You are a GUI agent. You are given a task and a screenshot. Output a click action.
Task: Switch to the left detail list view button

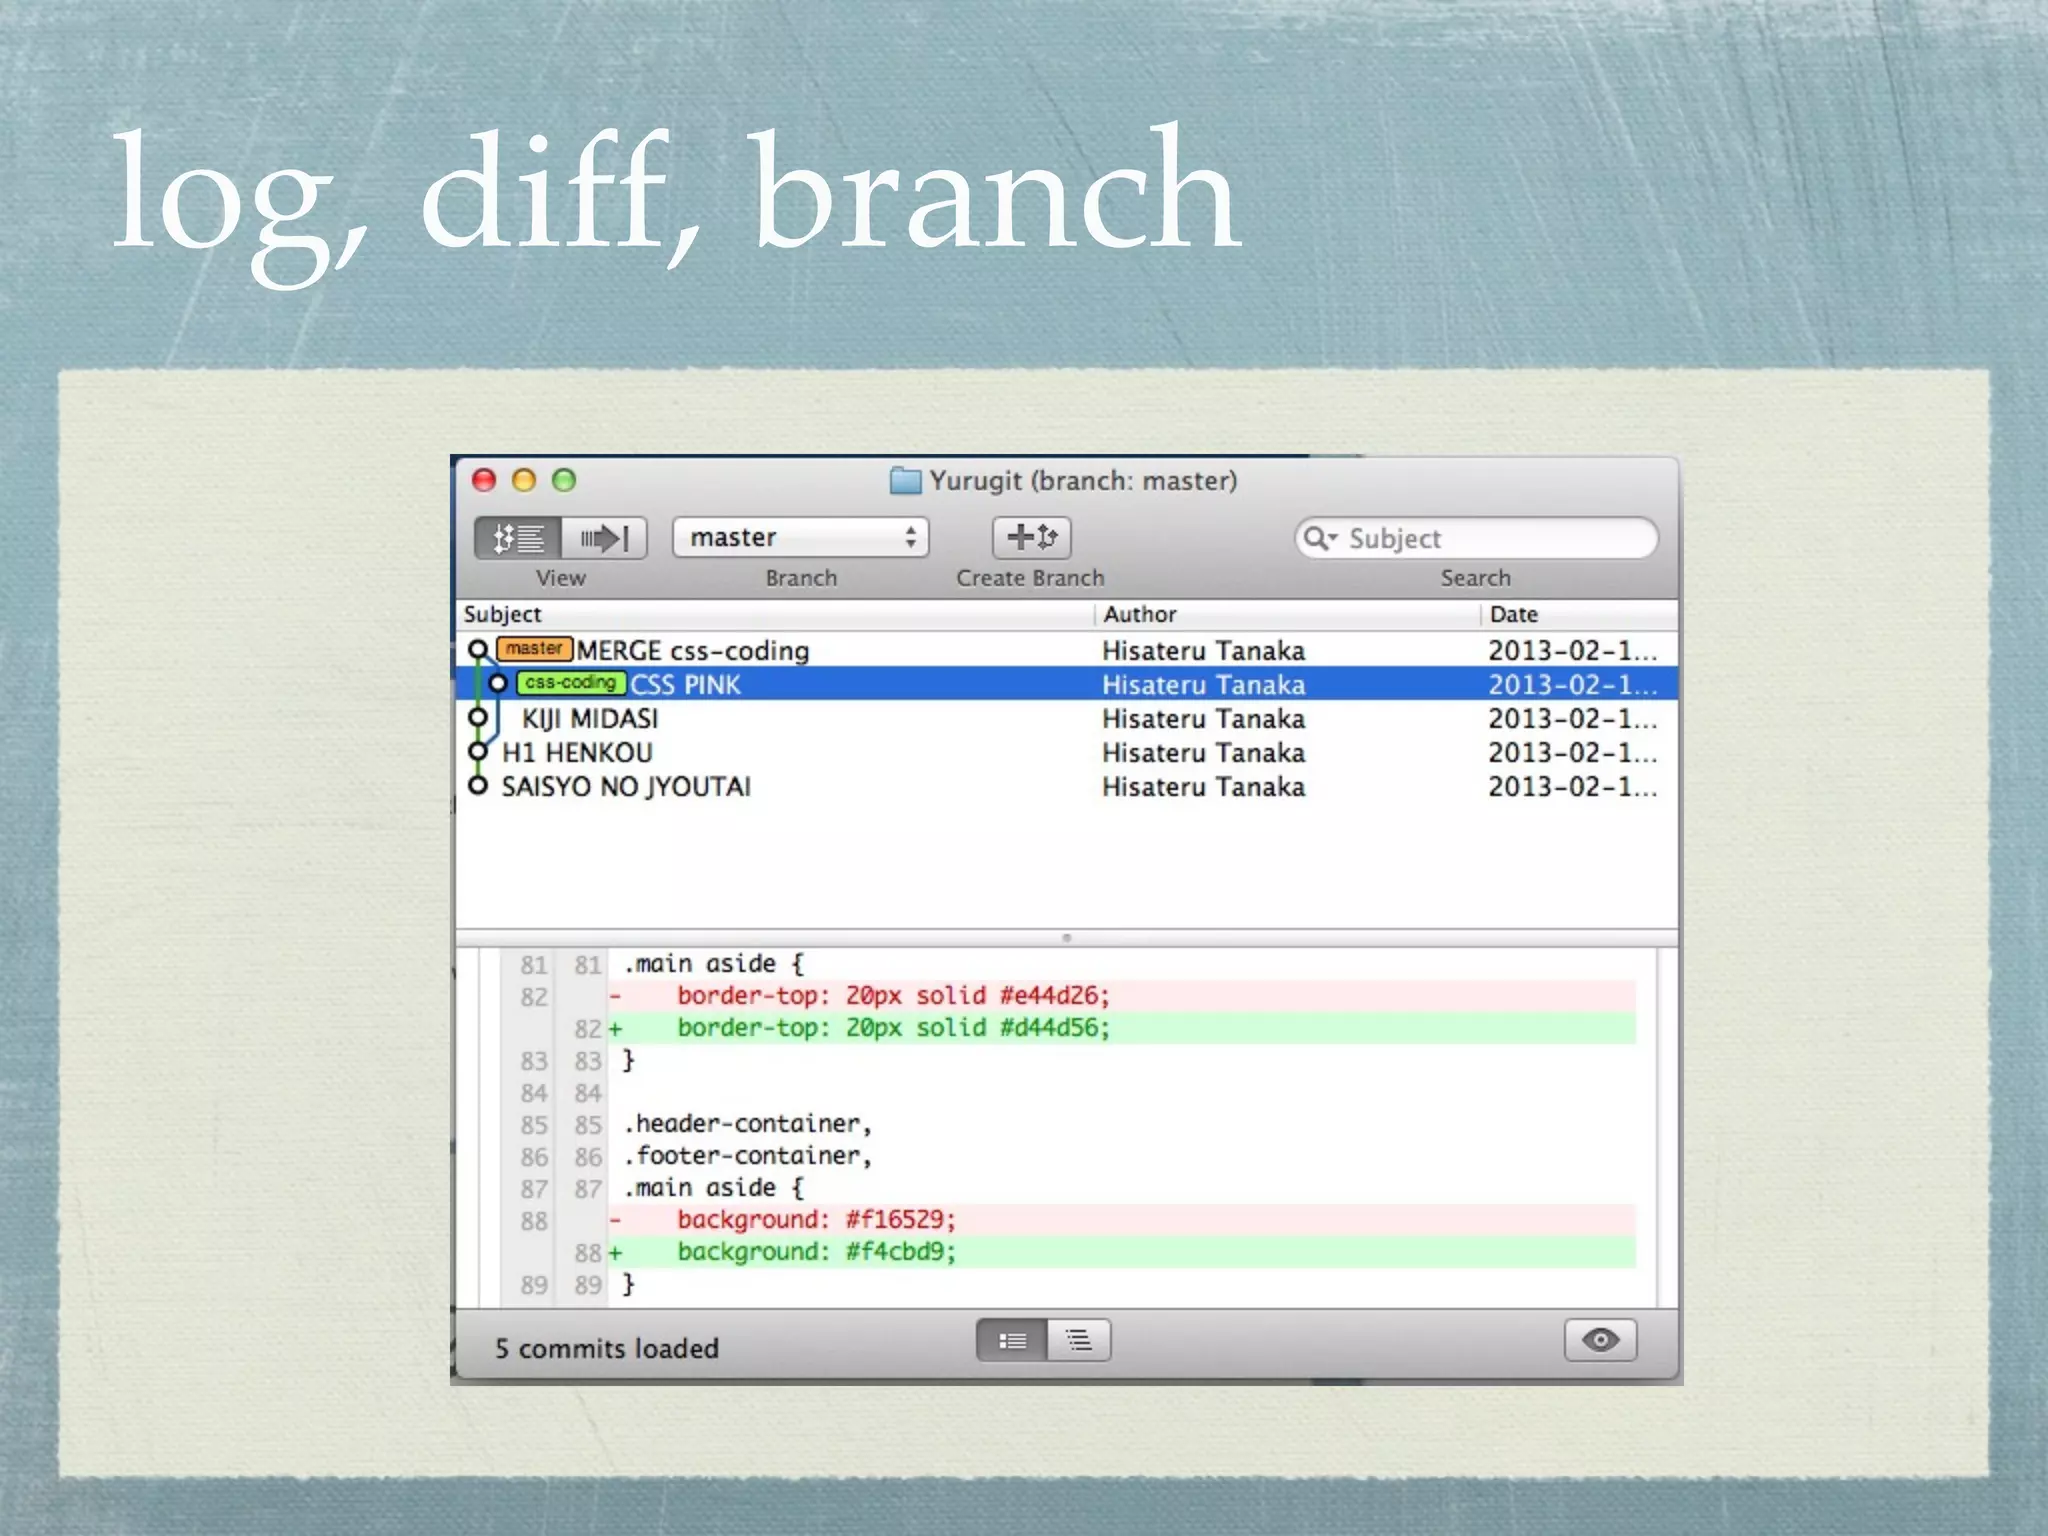(1011, 1340)
